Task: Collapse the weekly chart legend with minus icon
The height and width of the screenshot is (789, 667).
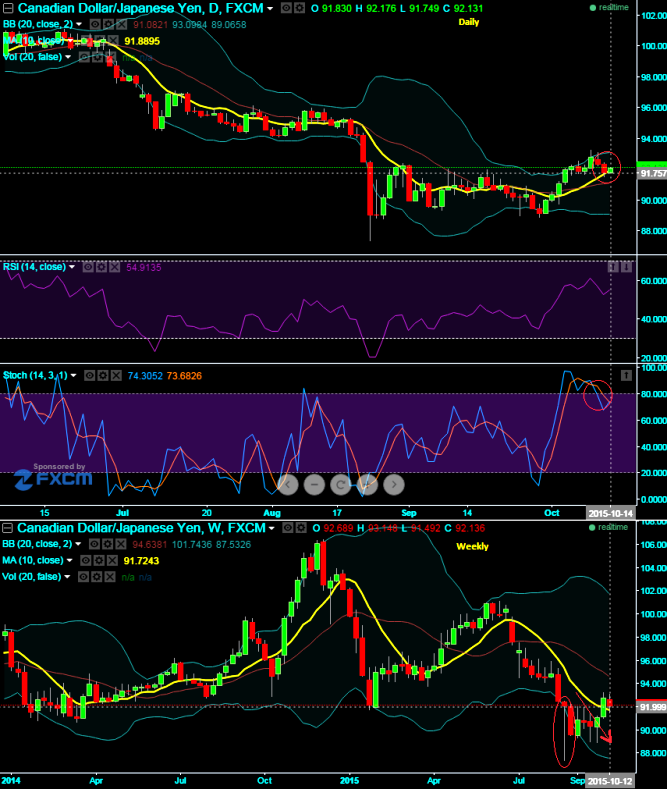Action: click(8, 528)
